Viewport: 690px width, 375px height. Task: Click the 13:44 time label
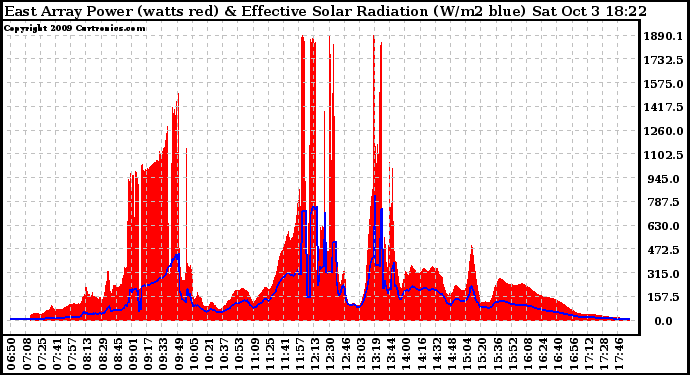point(391,353)
